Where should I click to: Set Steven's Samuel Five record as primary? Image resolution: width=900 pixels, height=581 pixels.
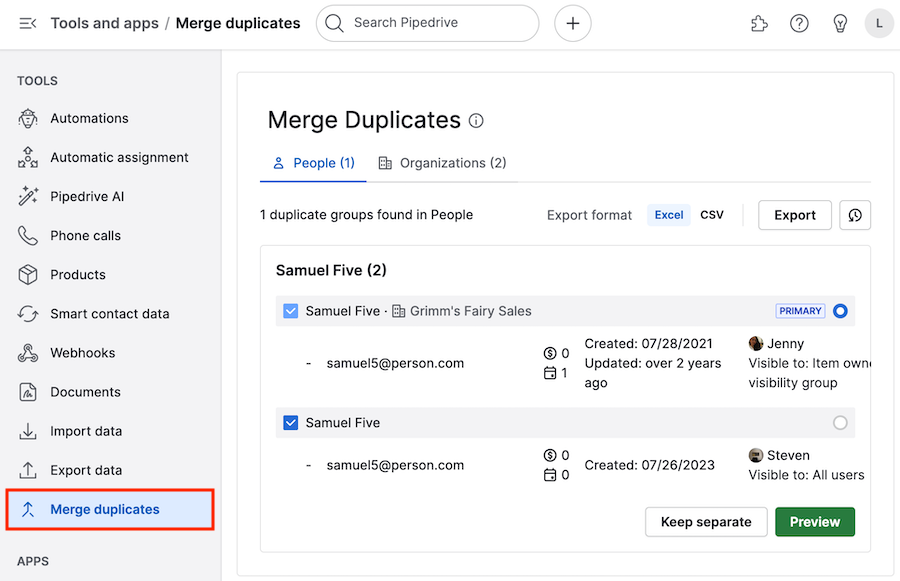(840, 423)
